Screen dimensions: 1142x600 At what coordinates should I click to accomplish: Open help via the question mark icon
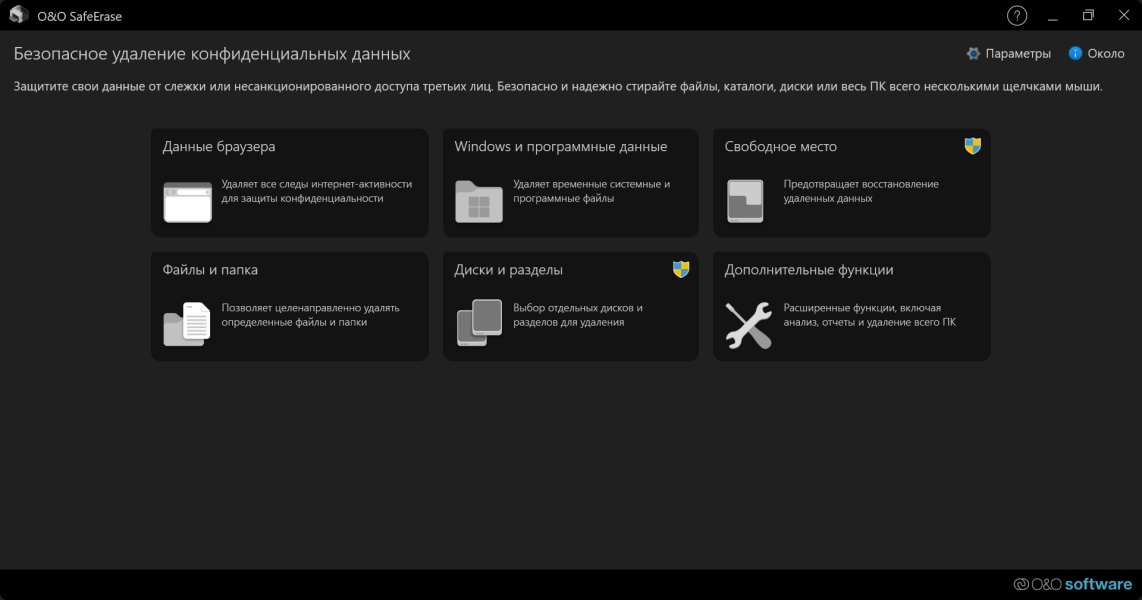pos(1017,15)
